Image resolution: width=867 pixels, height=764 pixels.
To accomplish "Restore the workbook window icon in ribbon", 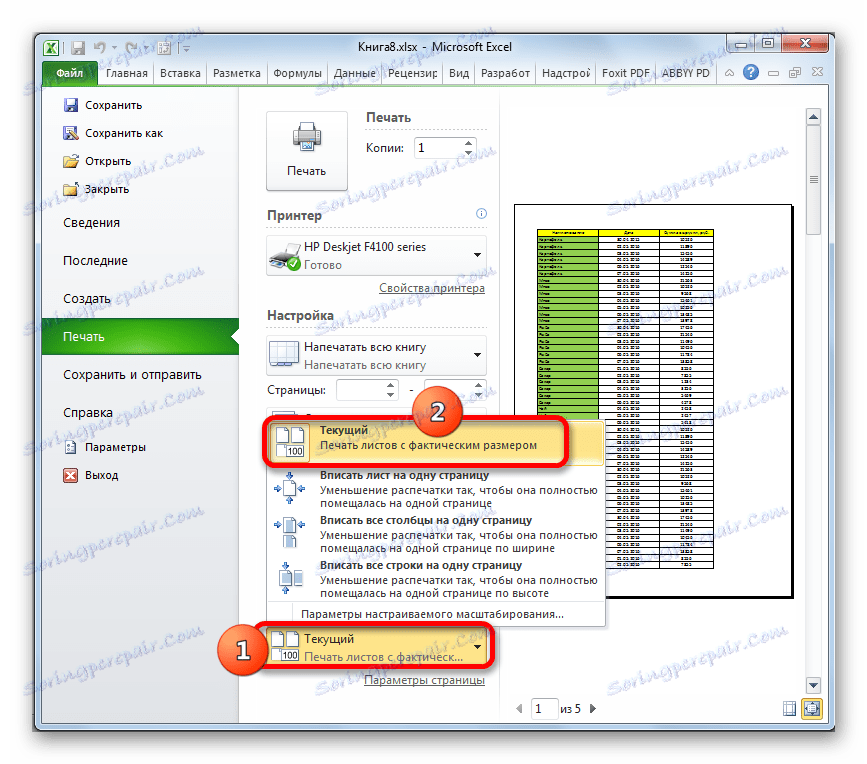I will [795, 73].
